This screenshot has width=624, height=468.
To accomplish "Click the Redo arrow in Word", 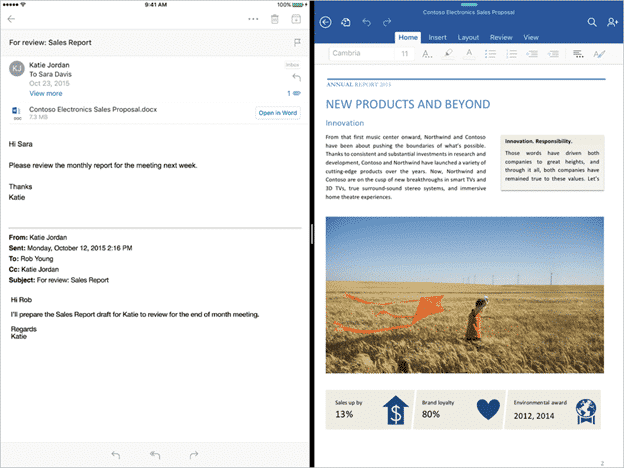I will 387,21.
